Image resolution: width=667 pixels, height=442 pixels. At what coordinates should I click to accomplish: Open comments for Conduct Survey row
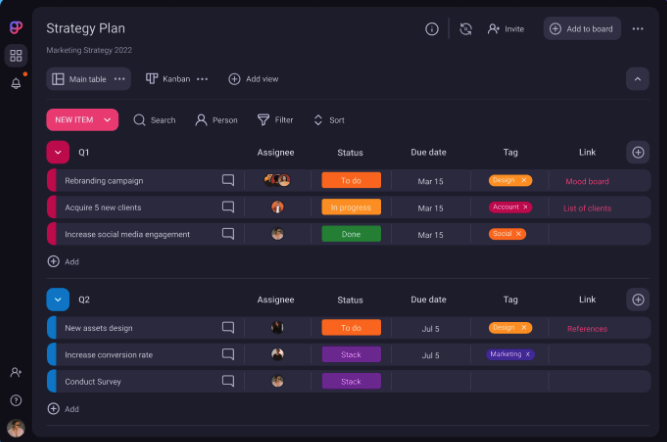(228, 381)
